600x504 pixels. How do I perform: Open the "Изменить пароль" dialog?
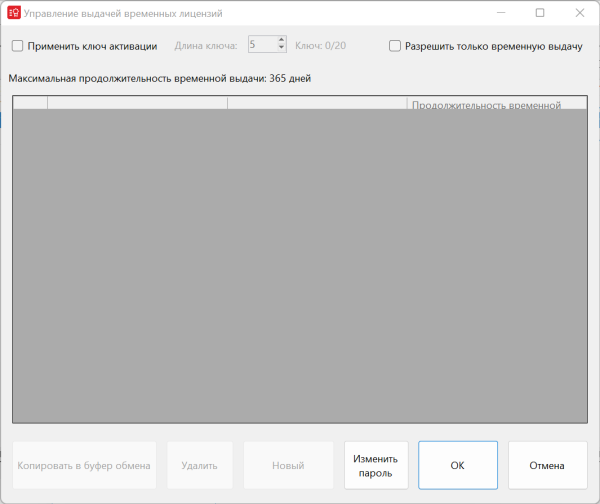(377, 465)
